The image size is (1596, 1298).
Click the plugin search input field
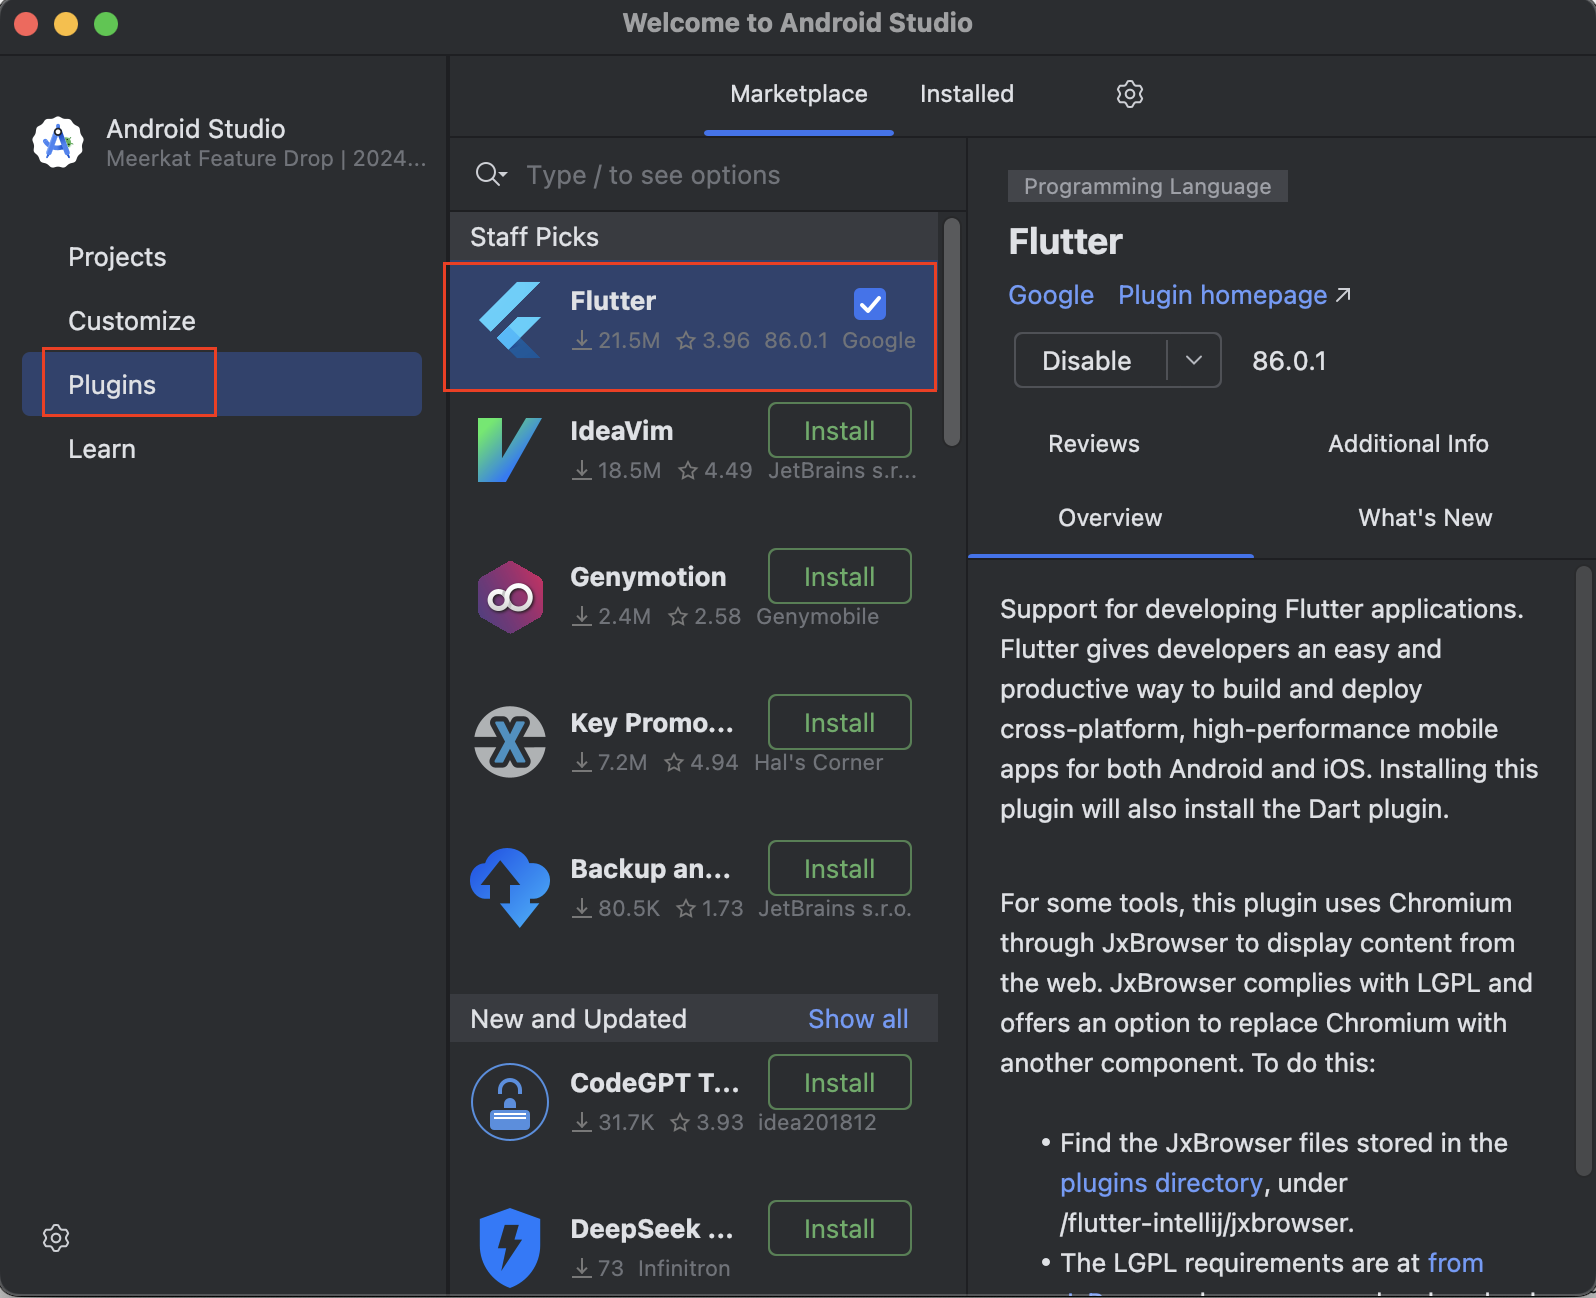pyautogui.click(x=708, y=175)
